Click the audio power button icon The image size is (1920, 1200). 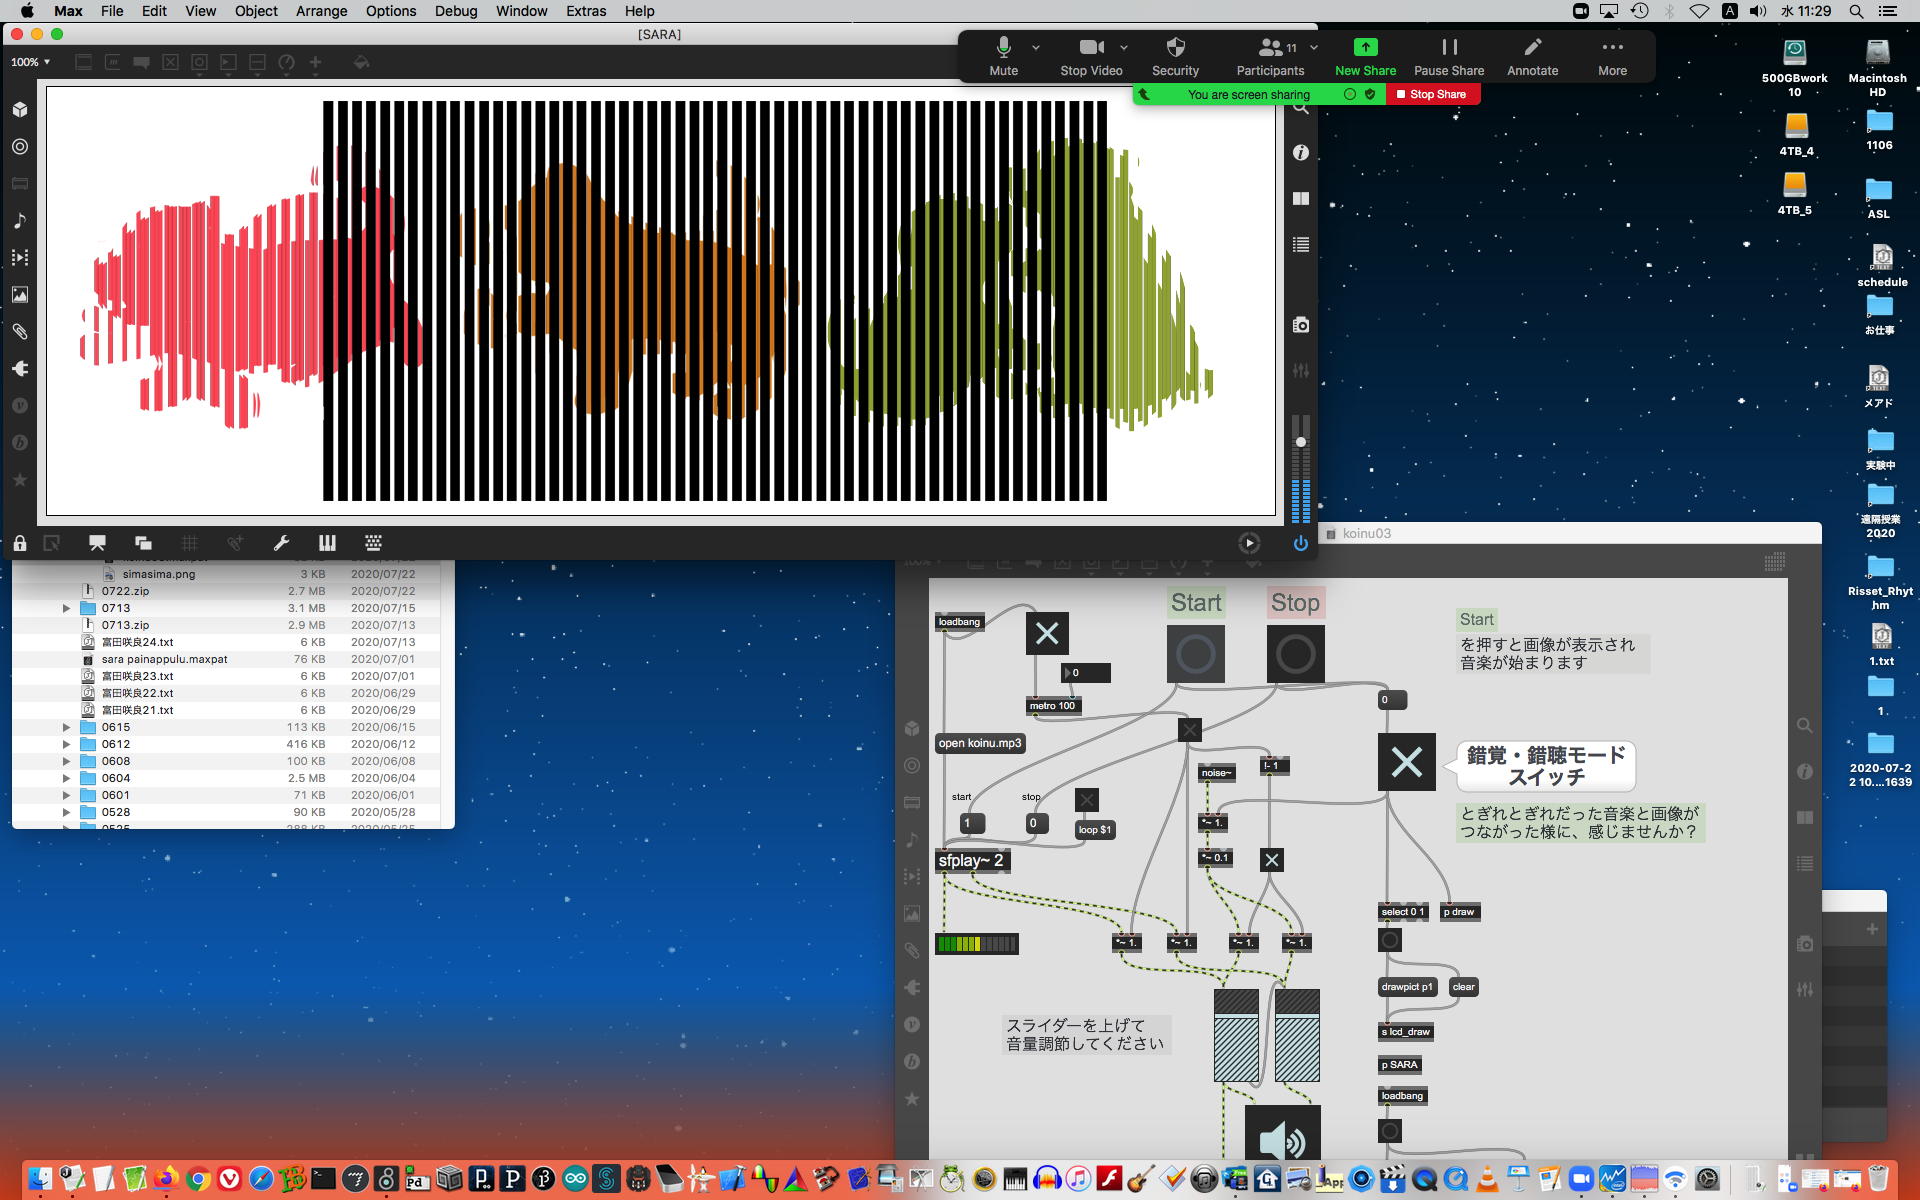(1300, 543)
